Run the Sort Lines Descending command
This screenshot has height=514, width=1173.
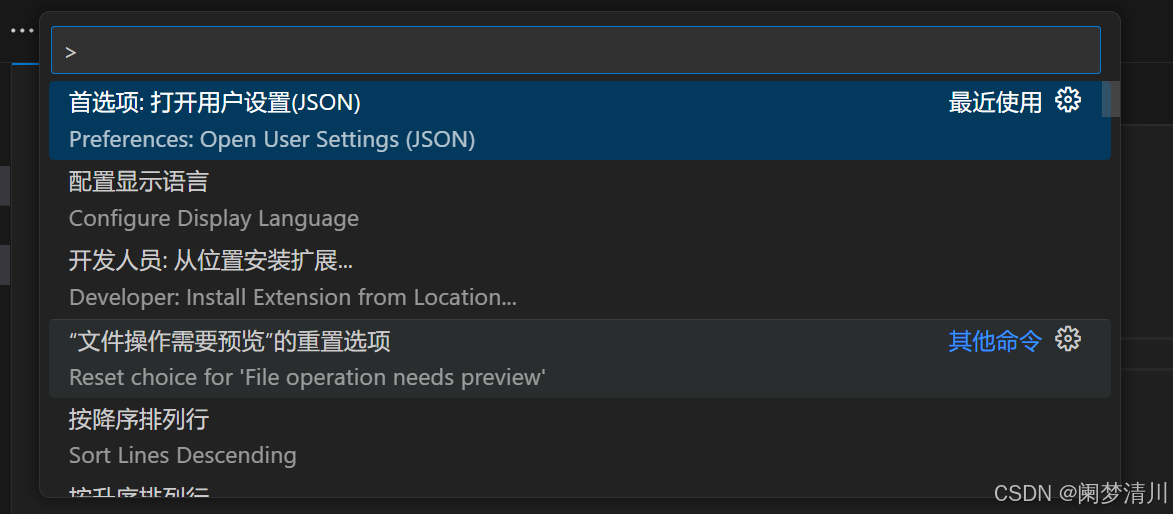[580, 438]
